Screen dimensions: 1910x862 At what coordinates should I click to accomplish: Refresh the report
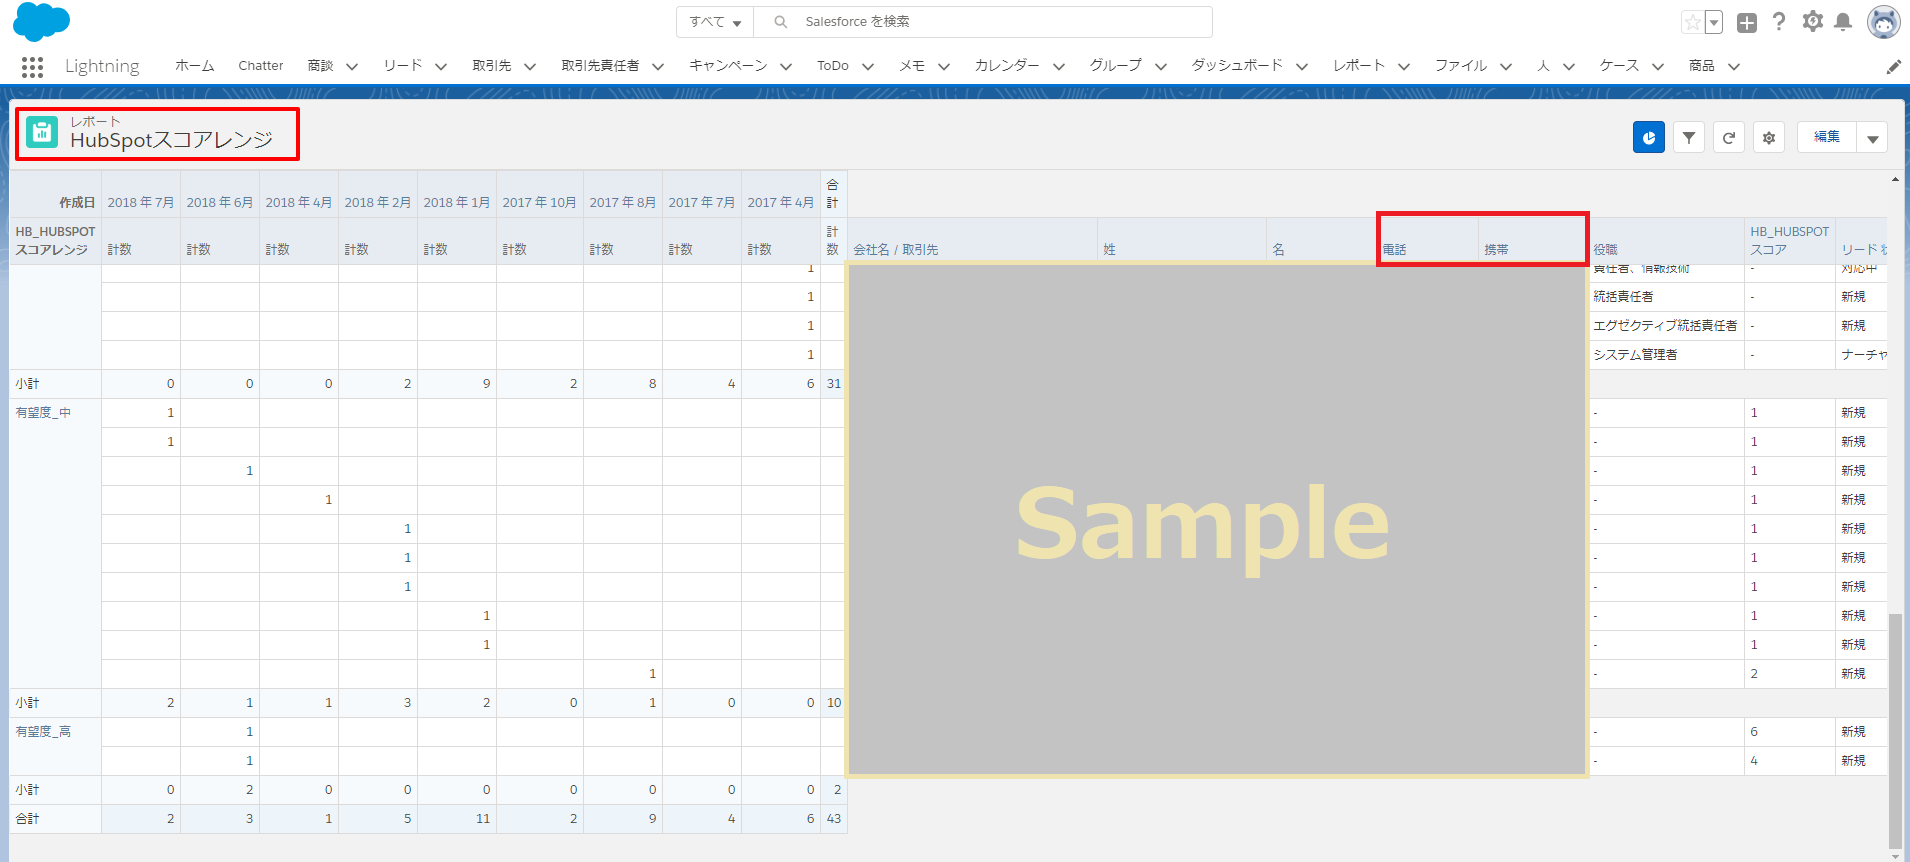pos(1728,137)
